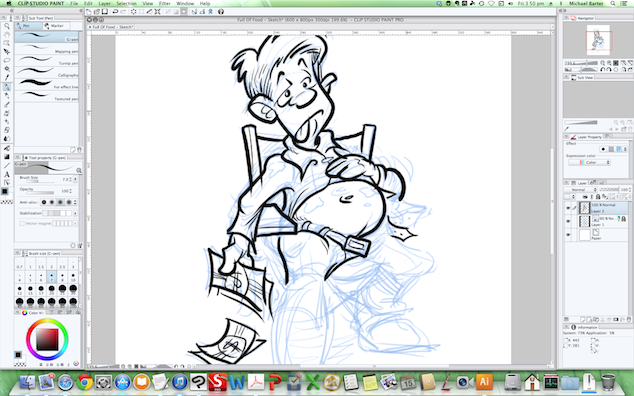The width and height of the screenshot is (634, 396).
Task: Click the color wheel square picker
Action: pos(47,339)
